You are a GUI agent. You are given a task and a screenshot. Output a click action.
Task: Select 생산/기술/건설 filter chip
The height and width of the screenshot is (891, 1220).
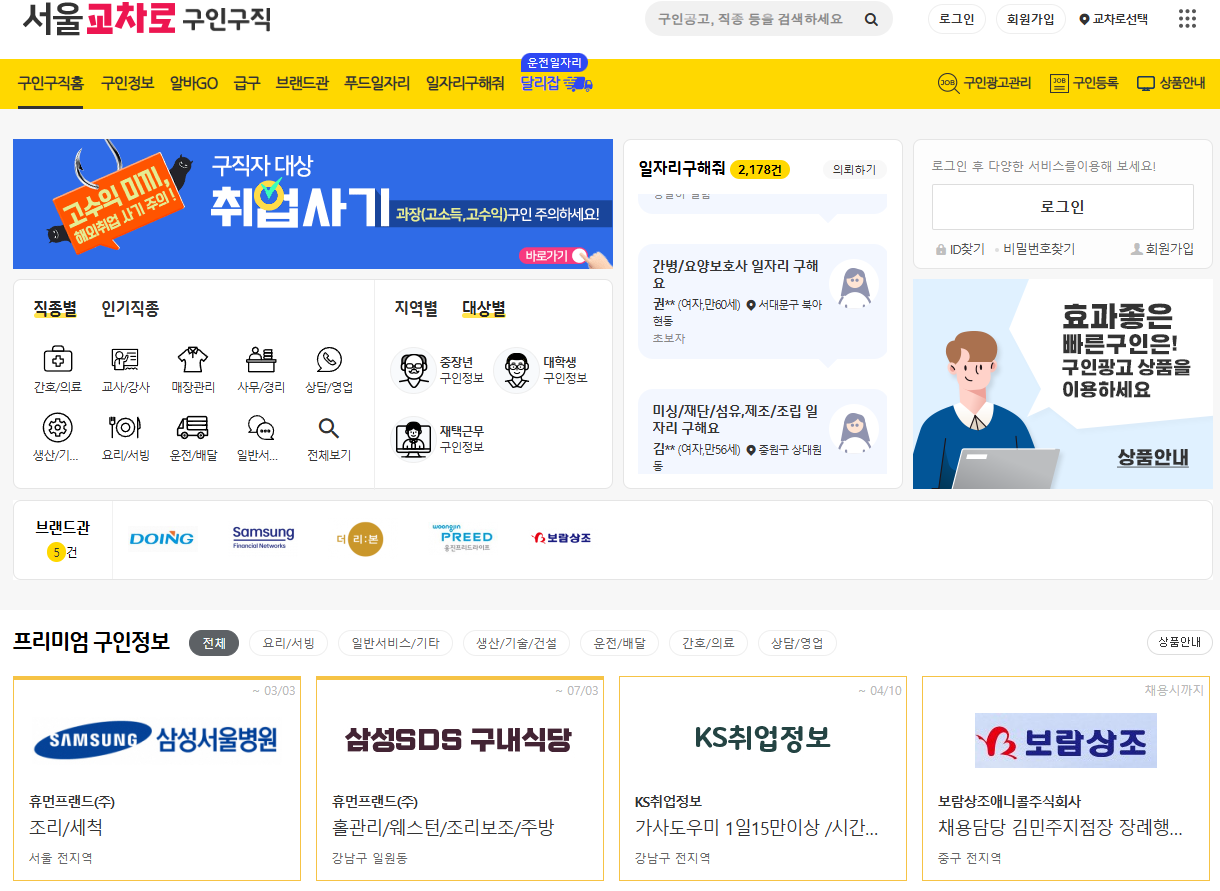click(x=516, y=643)
